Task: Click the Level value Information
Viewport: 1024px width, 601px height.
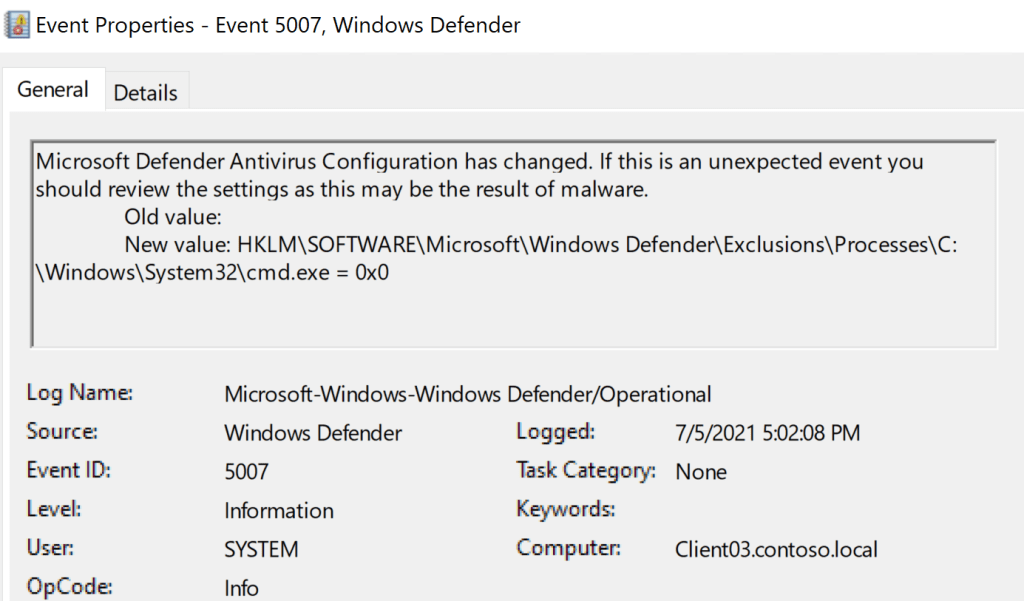Action: pos(279,511)
